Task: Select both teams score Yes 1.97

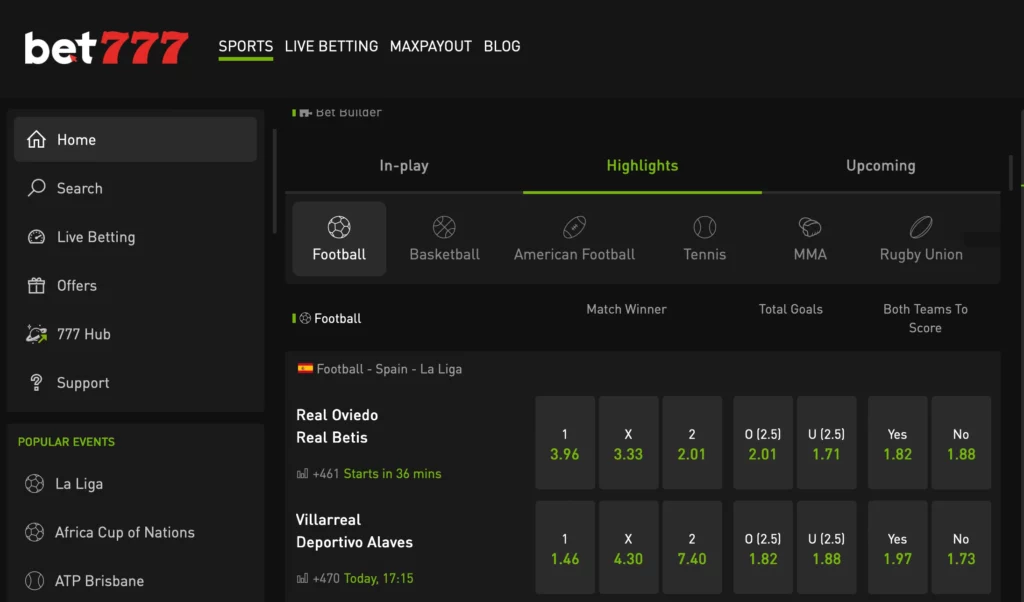Action: pos(897,547)
